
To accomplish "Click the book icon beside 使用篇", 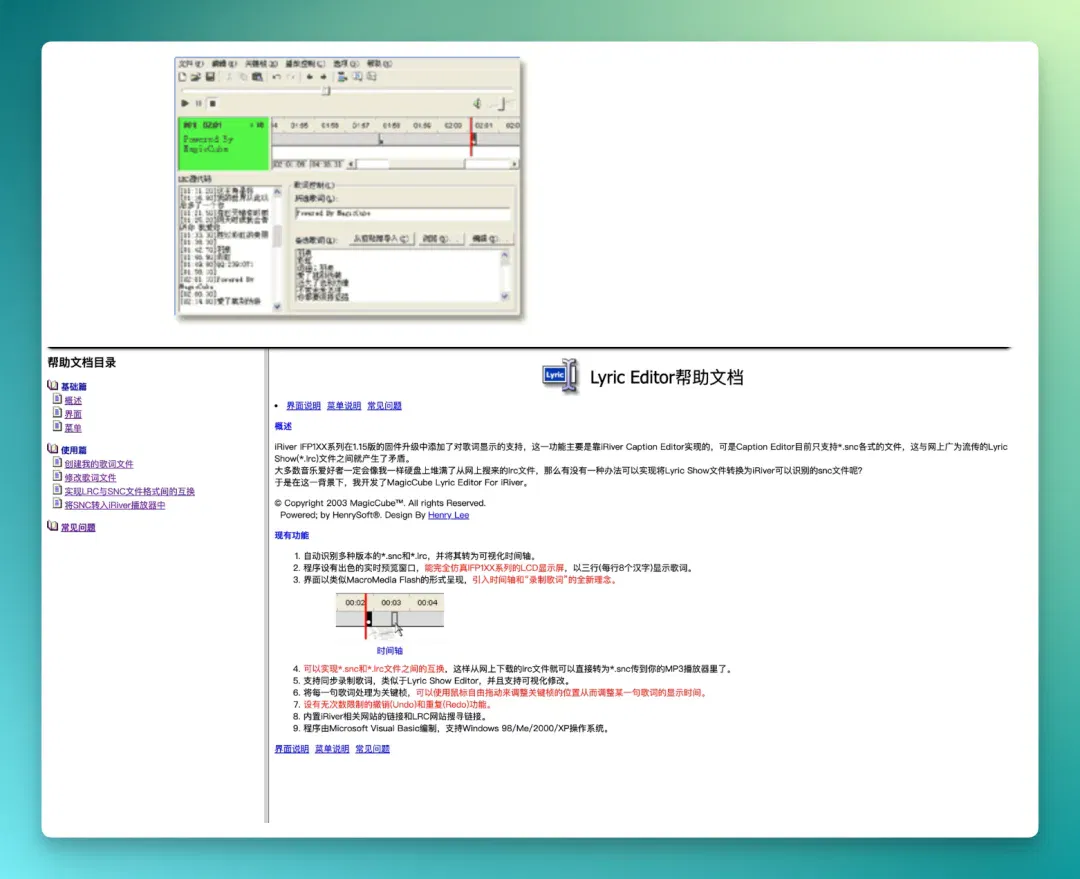I will tap(52, 449).
